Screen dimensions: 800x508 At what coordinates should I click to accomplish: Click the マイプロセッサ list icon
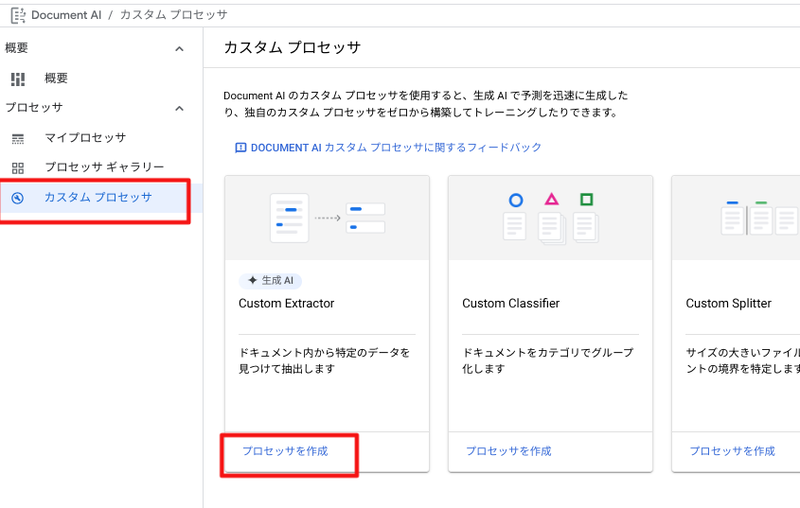point(18,139)
